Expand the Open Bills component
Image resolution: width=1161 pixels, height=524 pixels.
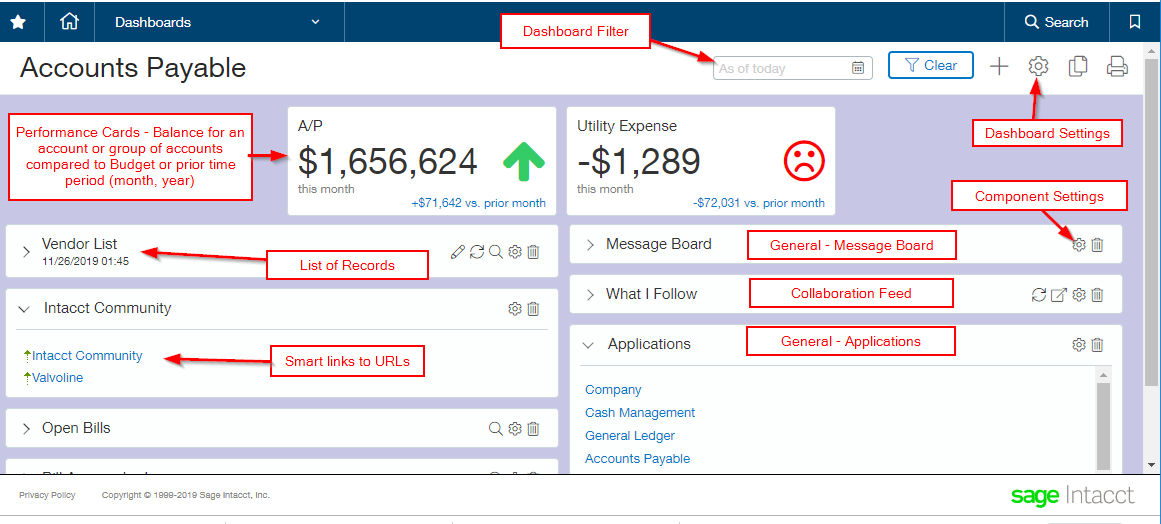27,429
